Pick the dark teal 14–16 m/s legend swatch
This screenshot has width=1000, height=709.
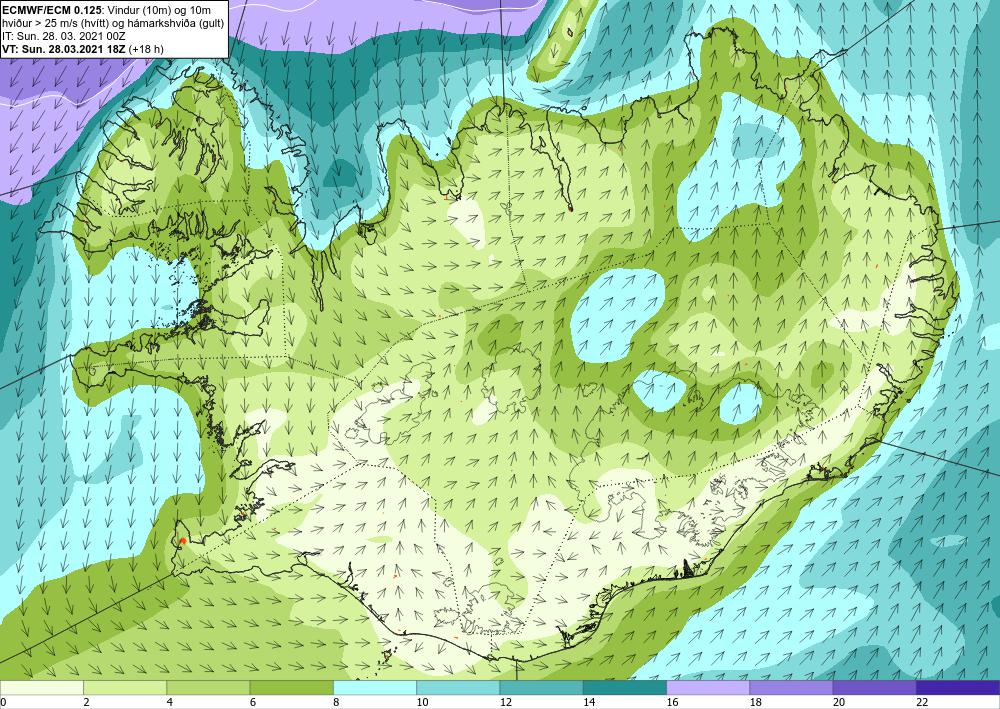point(625,687)
